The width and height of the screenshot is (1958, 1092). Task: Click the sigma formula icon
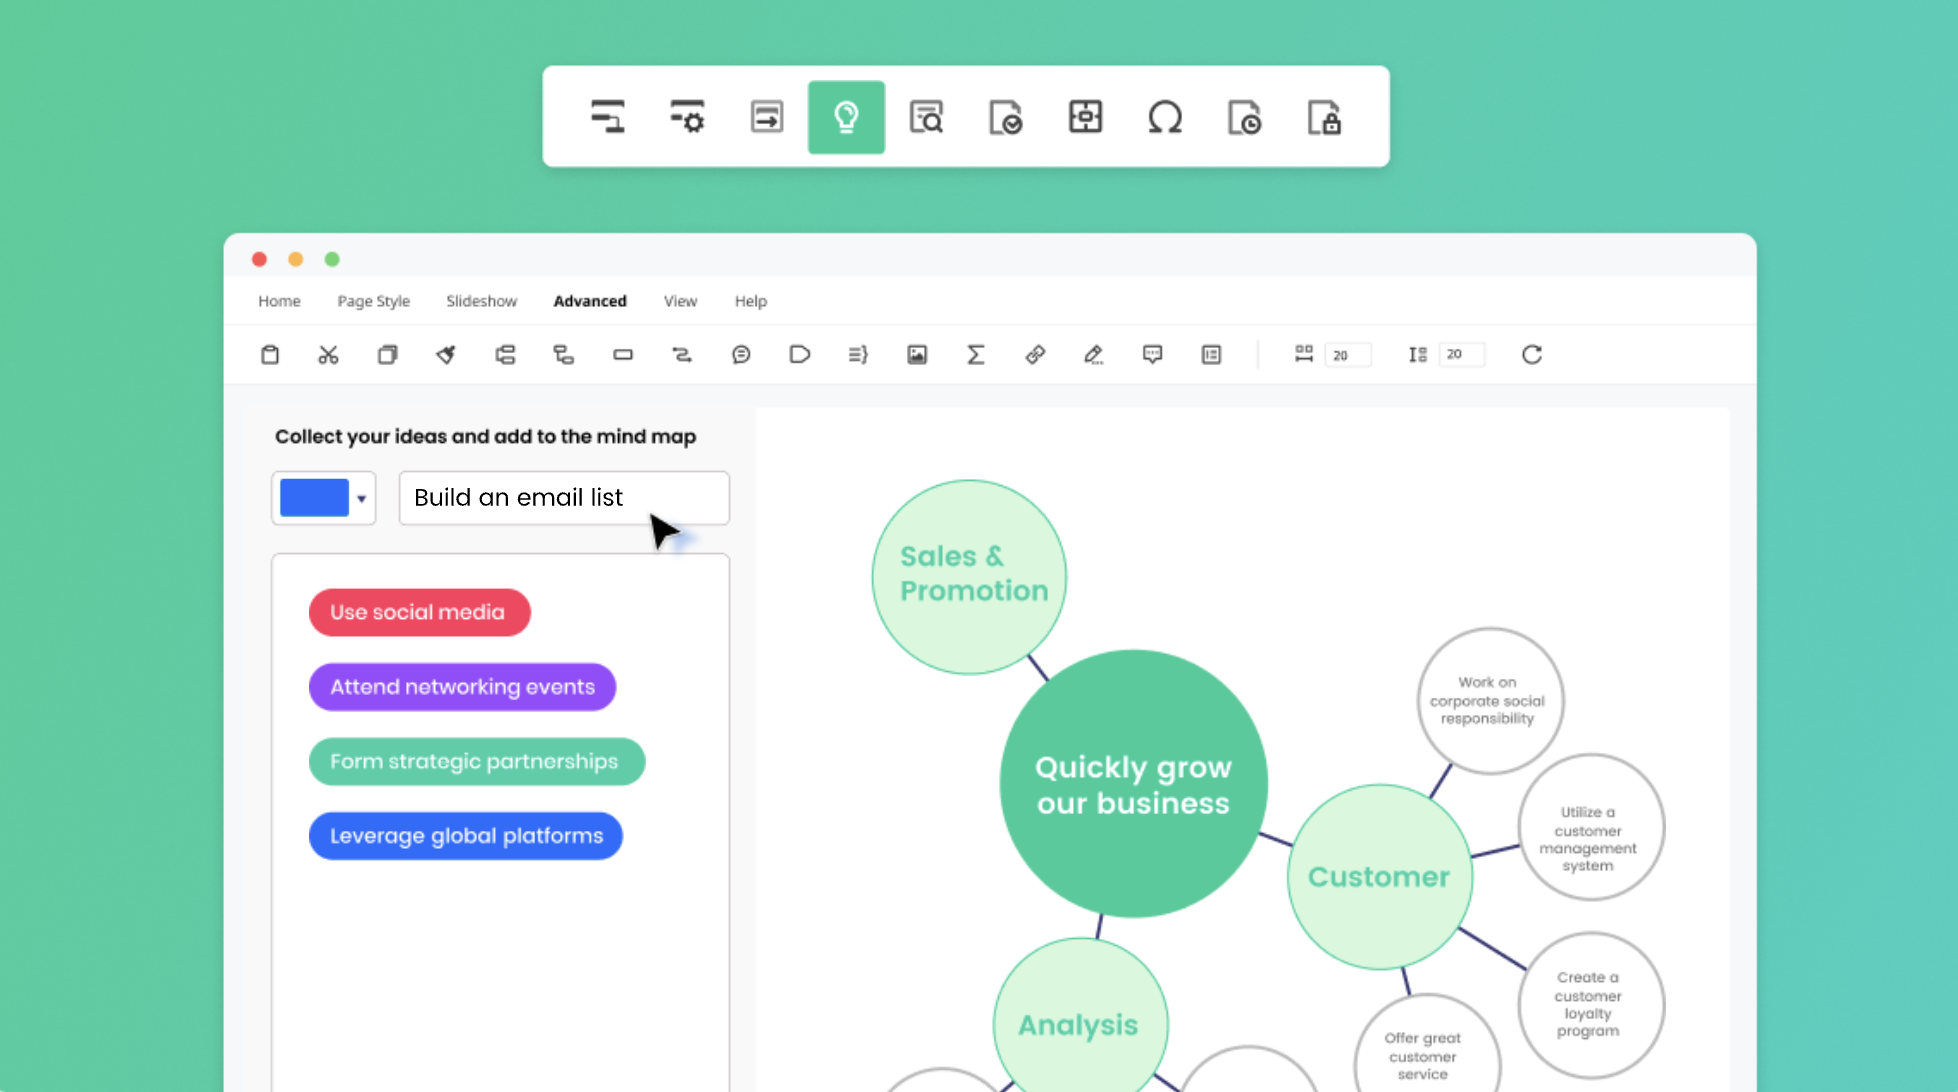[x=975, y=355]
